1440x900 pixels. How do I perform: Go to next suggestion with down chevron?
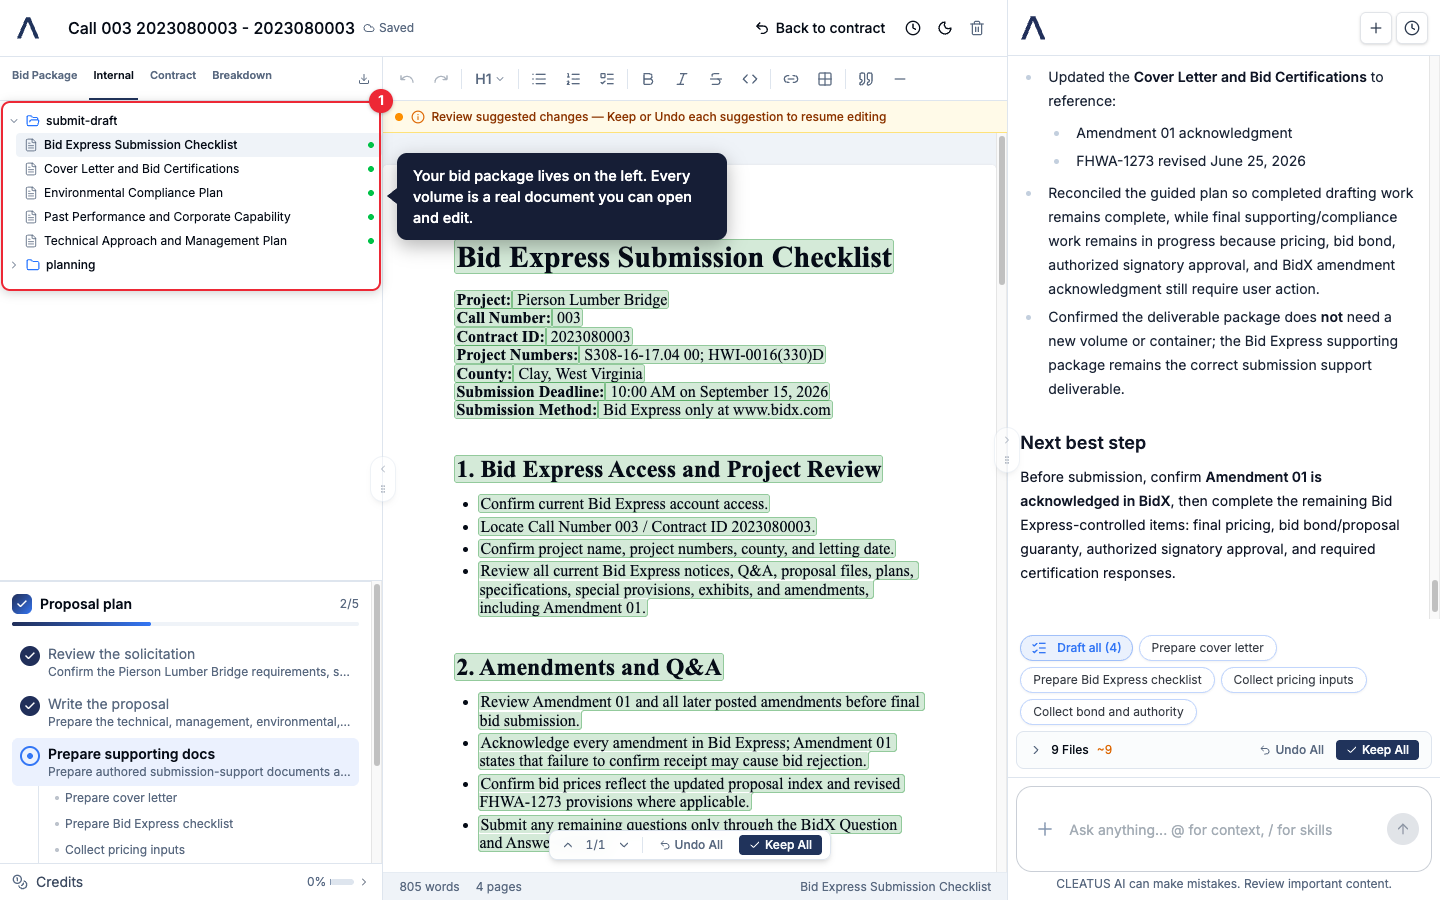tap(624, 845)
